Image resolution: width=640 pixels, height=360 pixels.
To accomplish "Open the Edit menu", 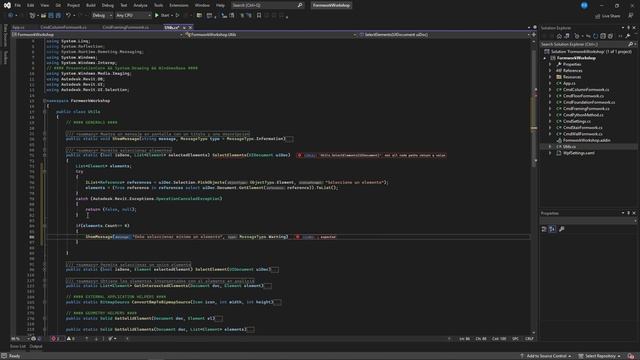I will [x=31, y=5].
